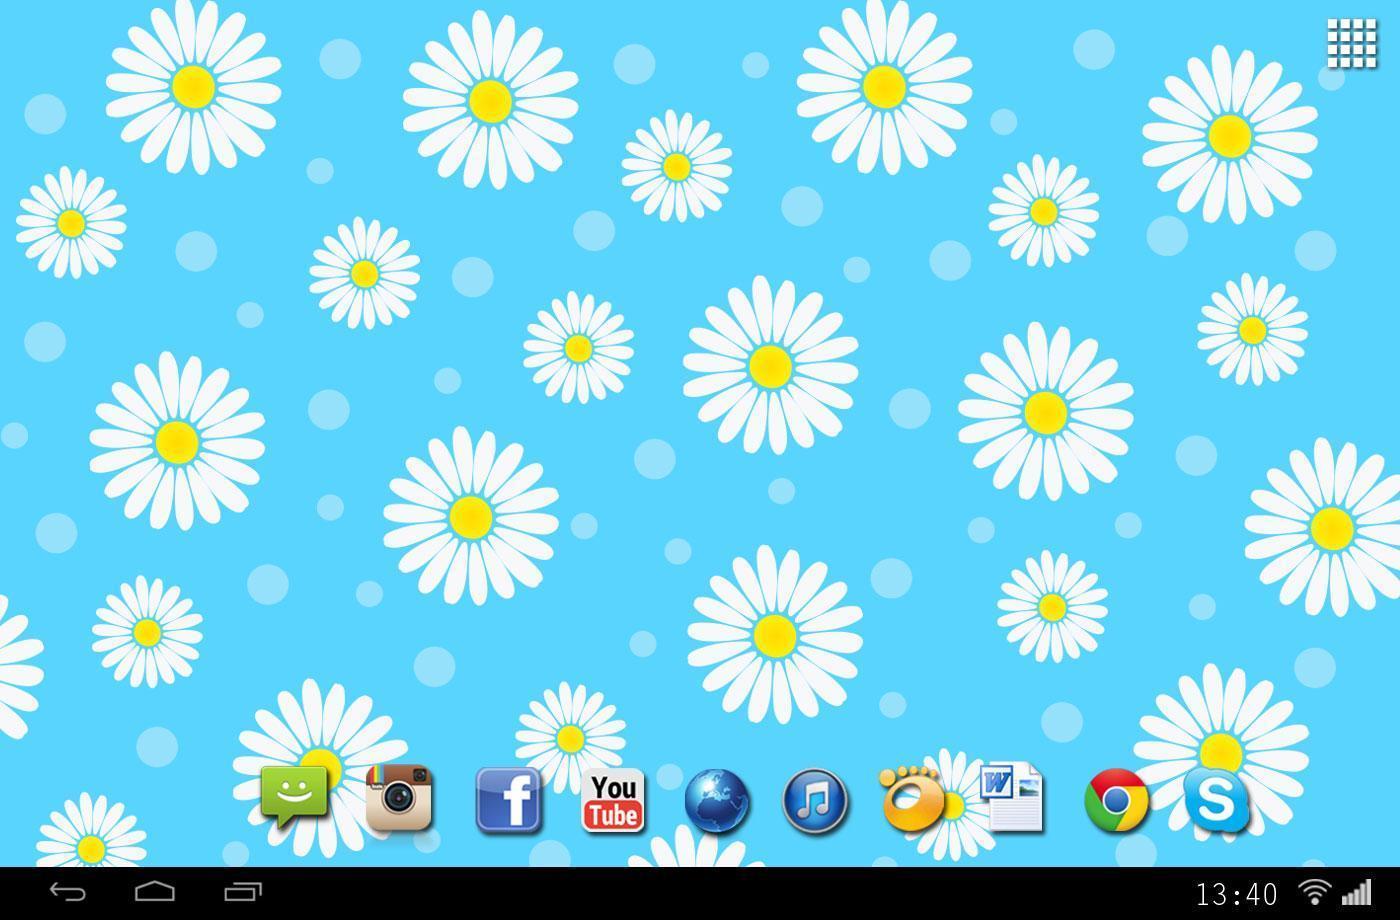Open the green Messaging app
The width and height of the screenshot is (1400, 920).
coord(294,797)
